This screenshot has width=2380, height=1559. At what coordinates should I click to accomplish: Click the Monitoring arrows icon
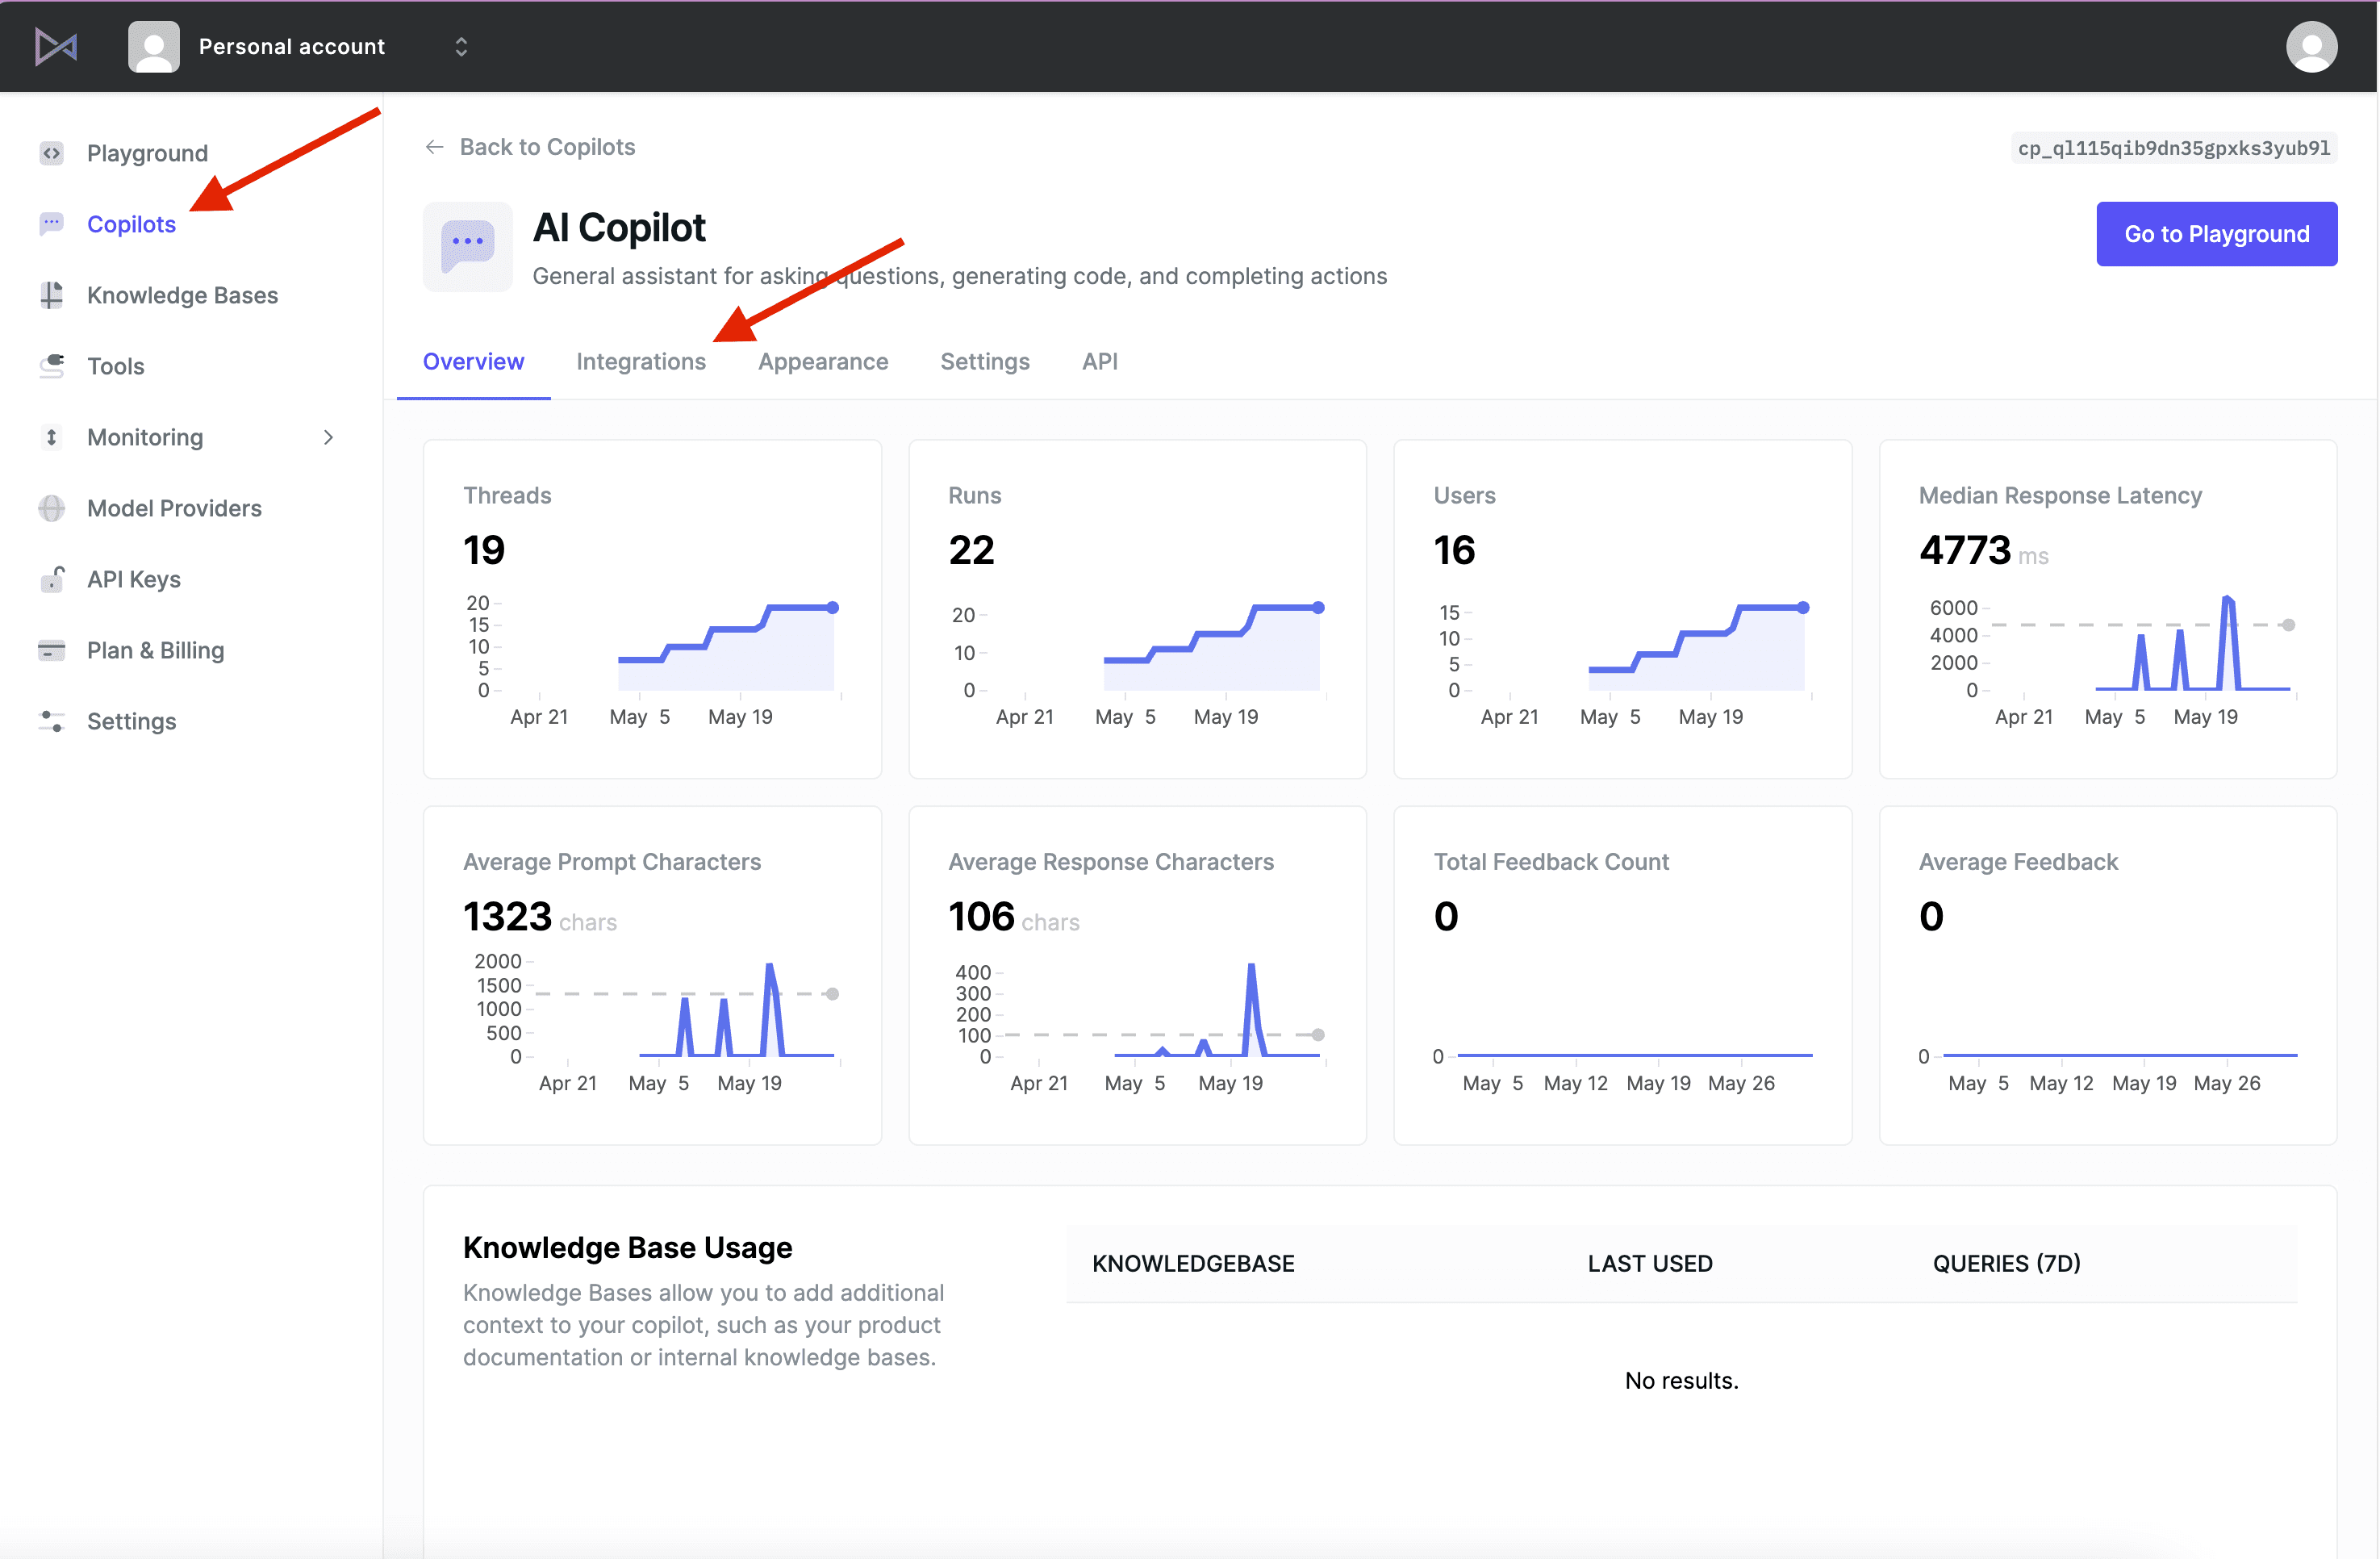tap(51, 437)
